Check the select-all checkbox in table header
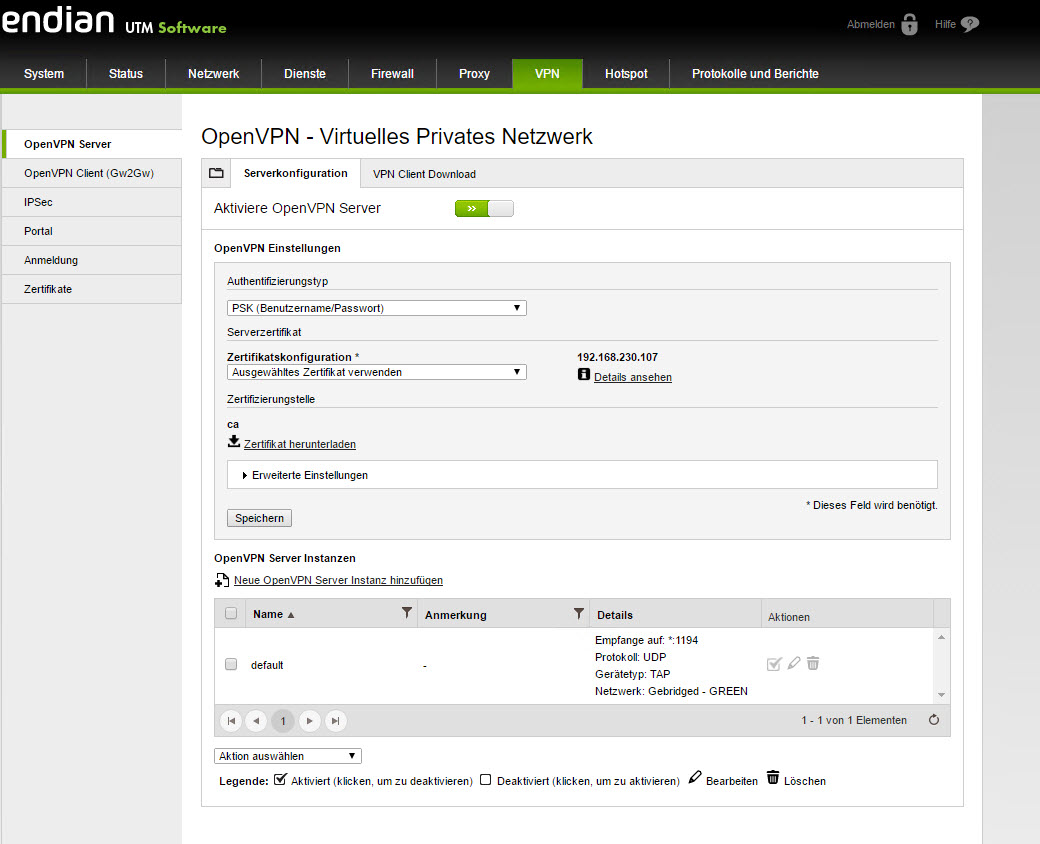The width and height of the screenshot is (1040, 844). [x=231, y=614]
